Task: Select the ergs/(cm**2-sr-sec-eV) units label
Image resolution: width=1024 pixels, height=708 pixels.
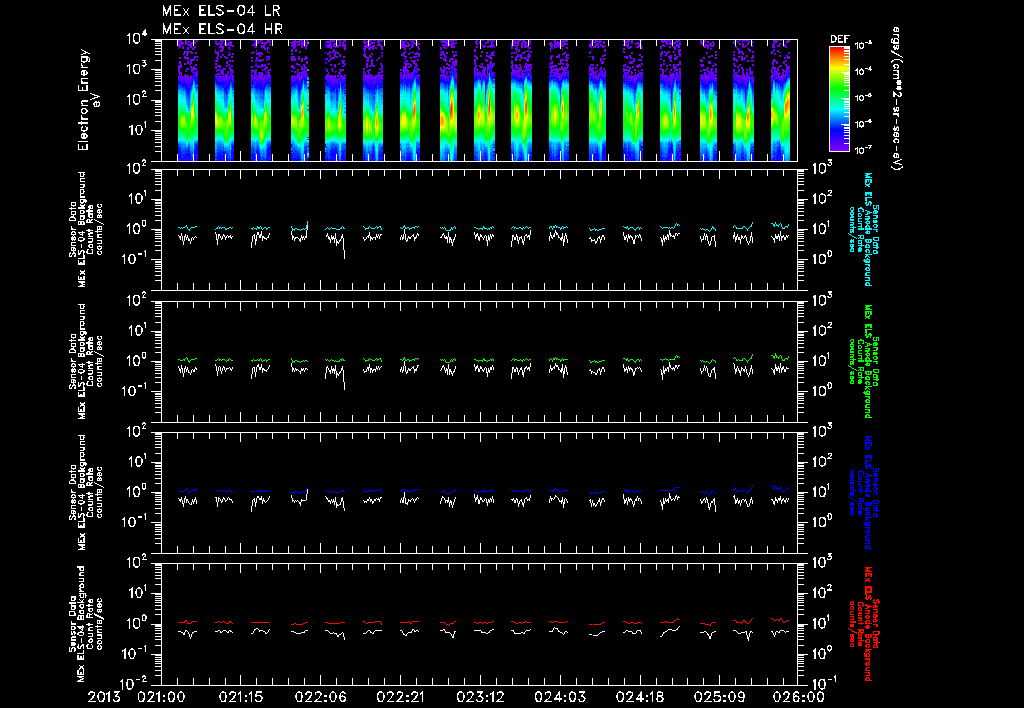Action: click(897, 99)
